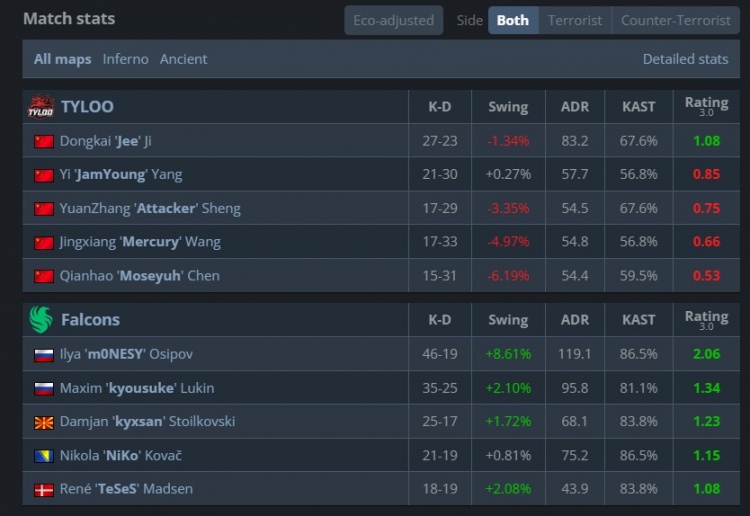Select the Both sides option
The height and width of the screenshot is (516, 750).
tap(513, 20)
